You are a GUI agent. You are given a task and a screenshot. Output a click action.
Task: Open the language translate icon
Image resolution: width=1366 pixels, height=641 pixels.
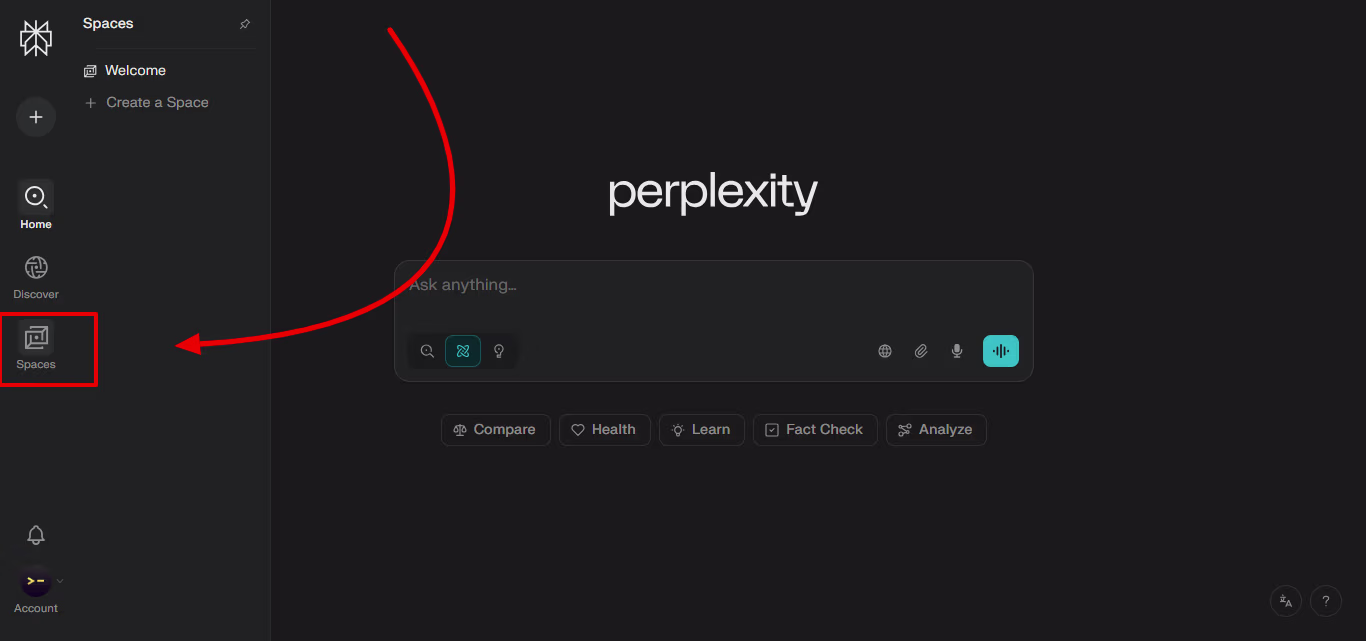pyautogui.click(x=1286, y=601)
